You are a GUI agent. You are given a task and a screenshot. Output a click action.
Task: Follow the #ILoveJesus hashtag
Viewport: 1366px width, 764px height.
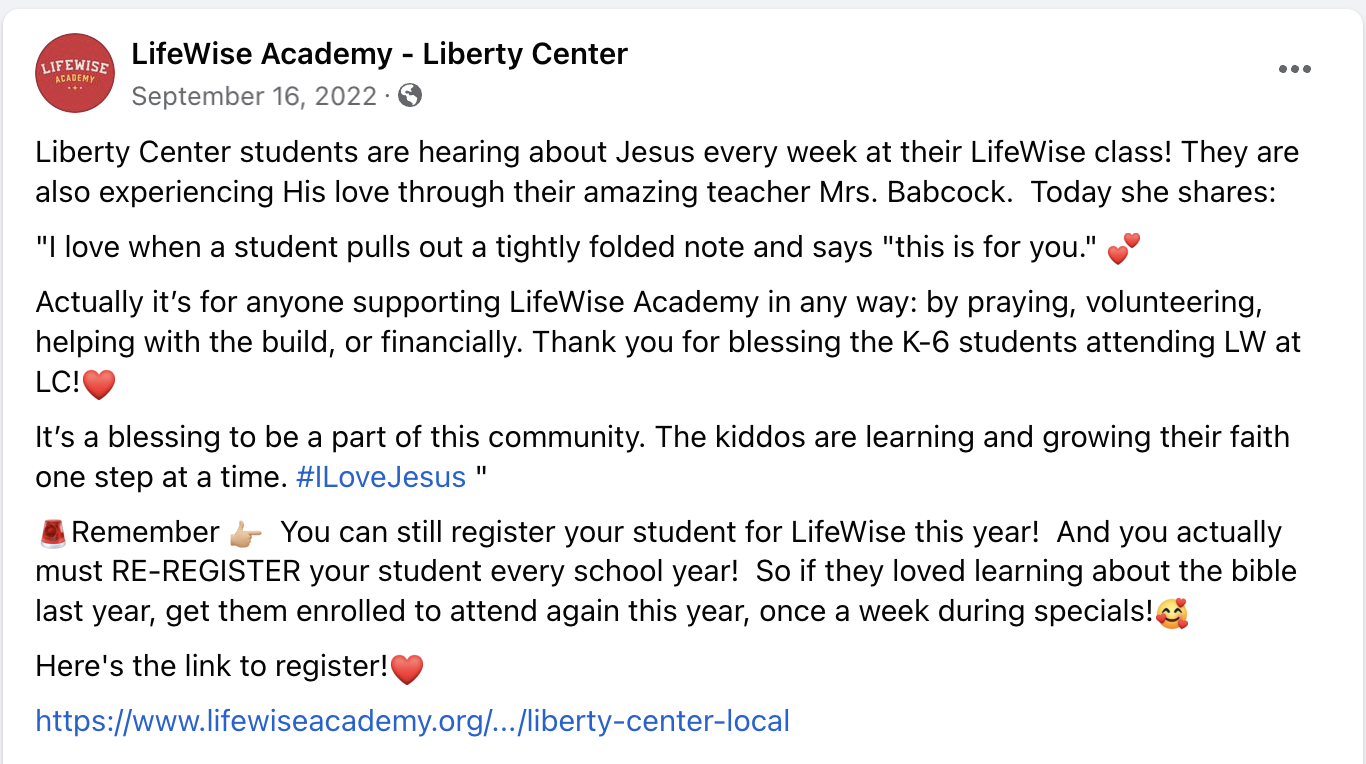click(382, 477)
